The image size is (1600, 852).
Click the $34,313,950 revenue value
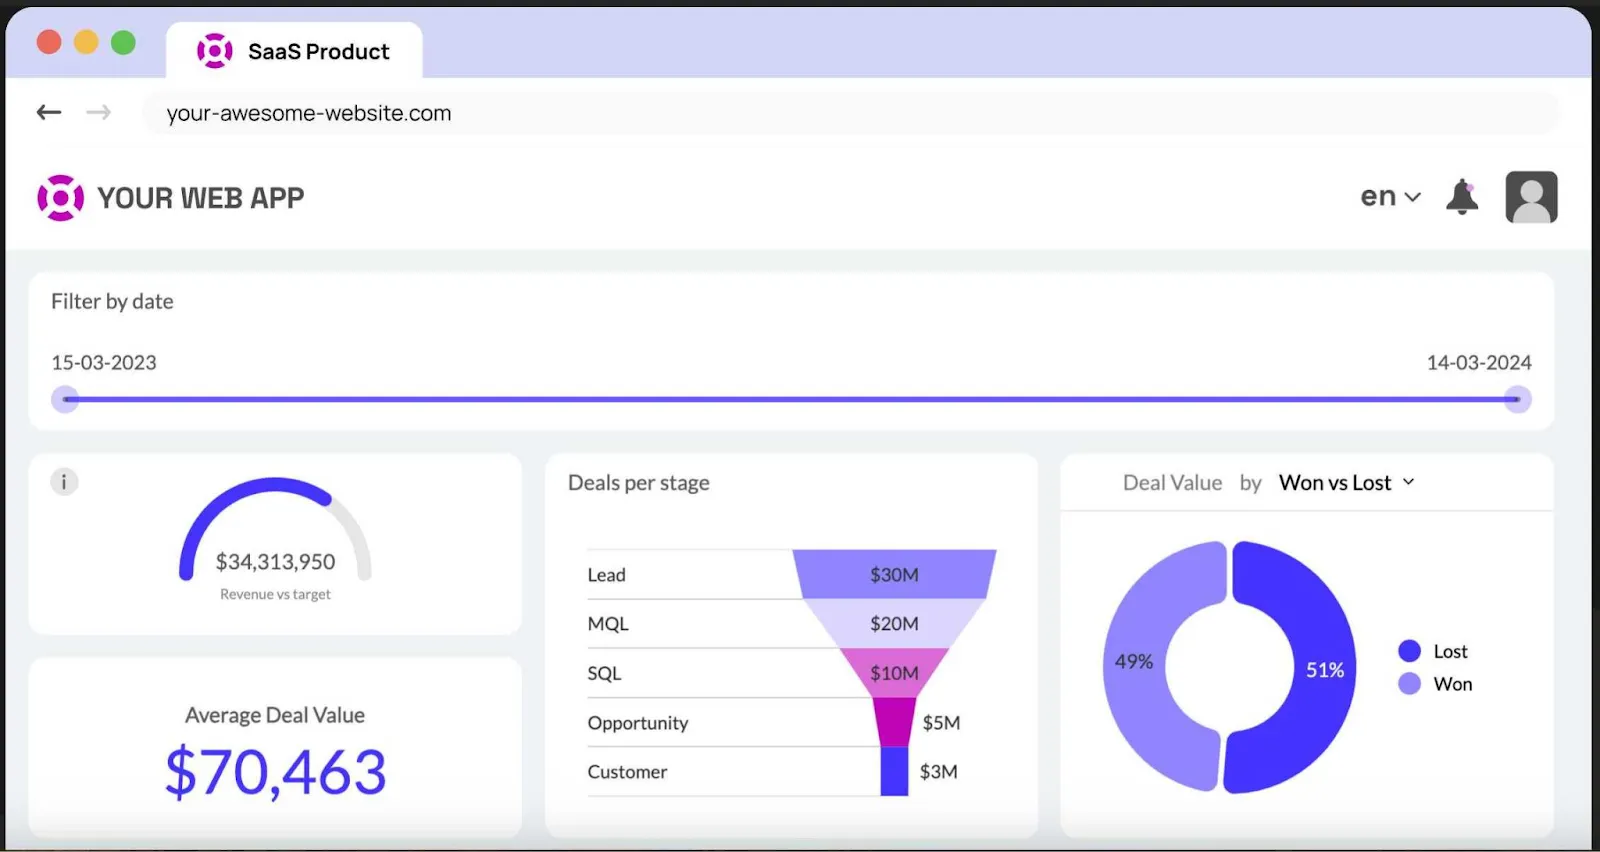[275, 562]
